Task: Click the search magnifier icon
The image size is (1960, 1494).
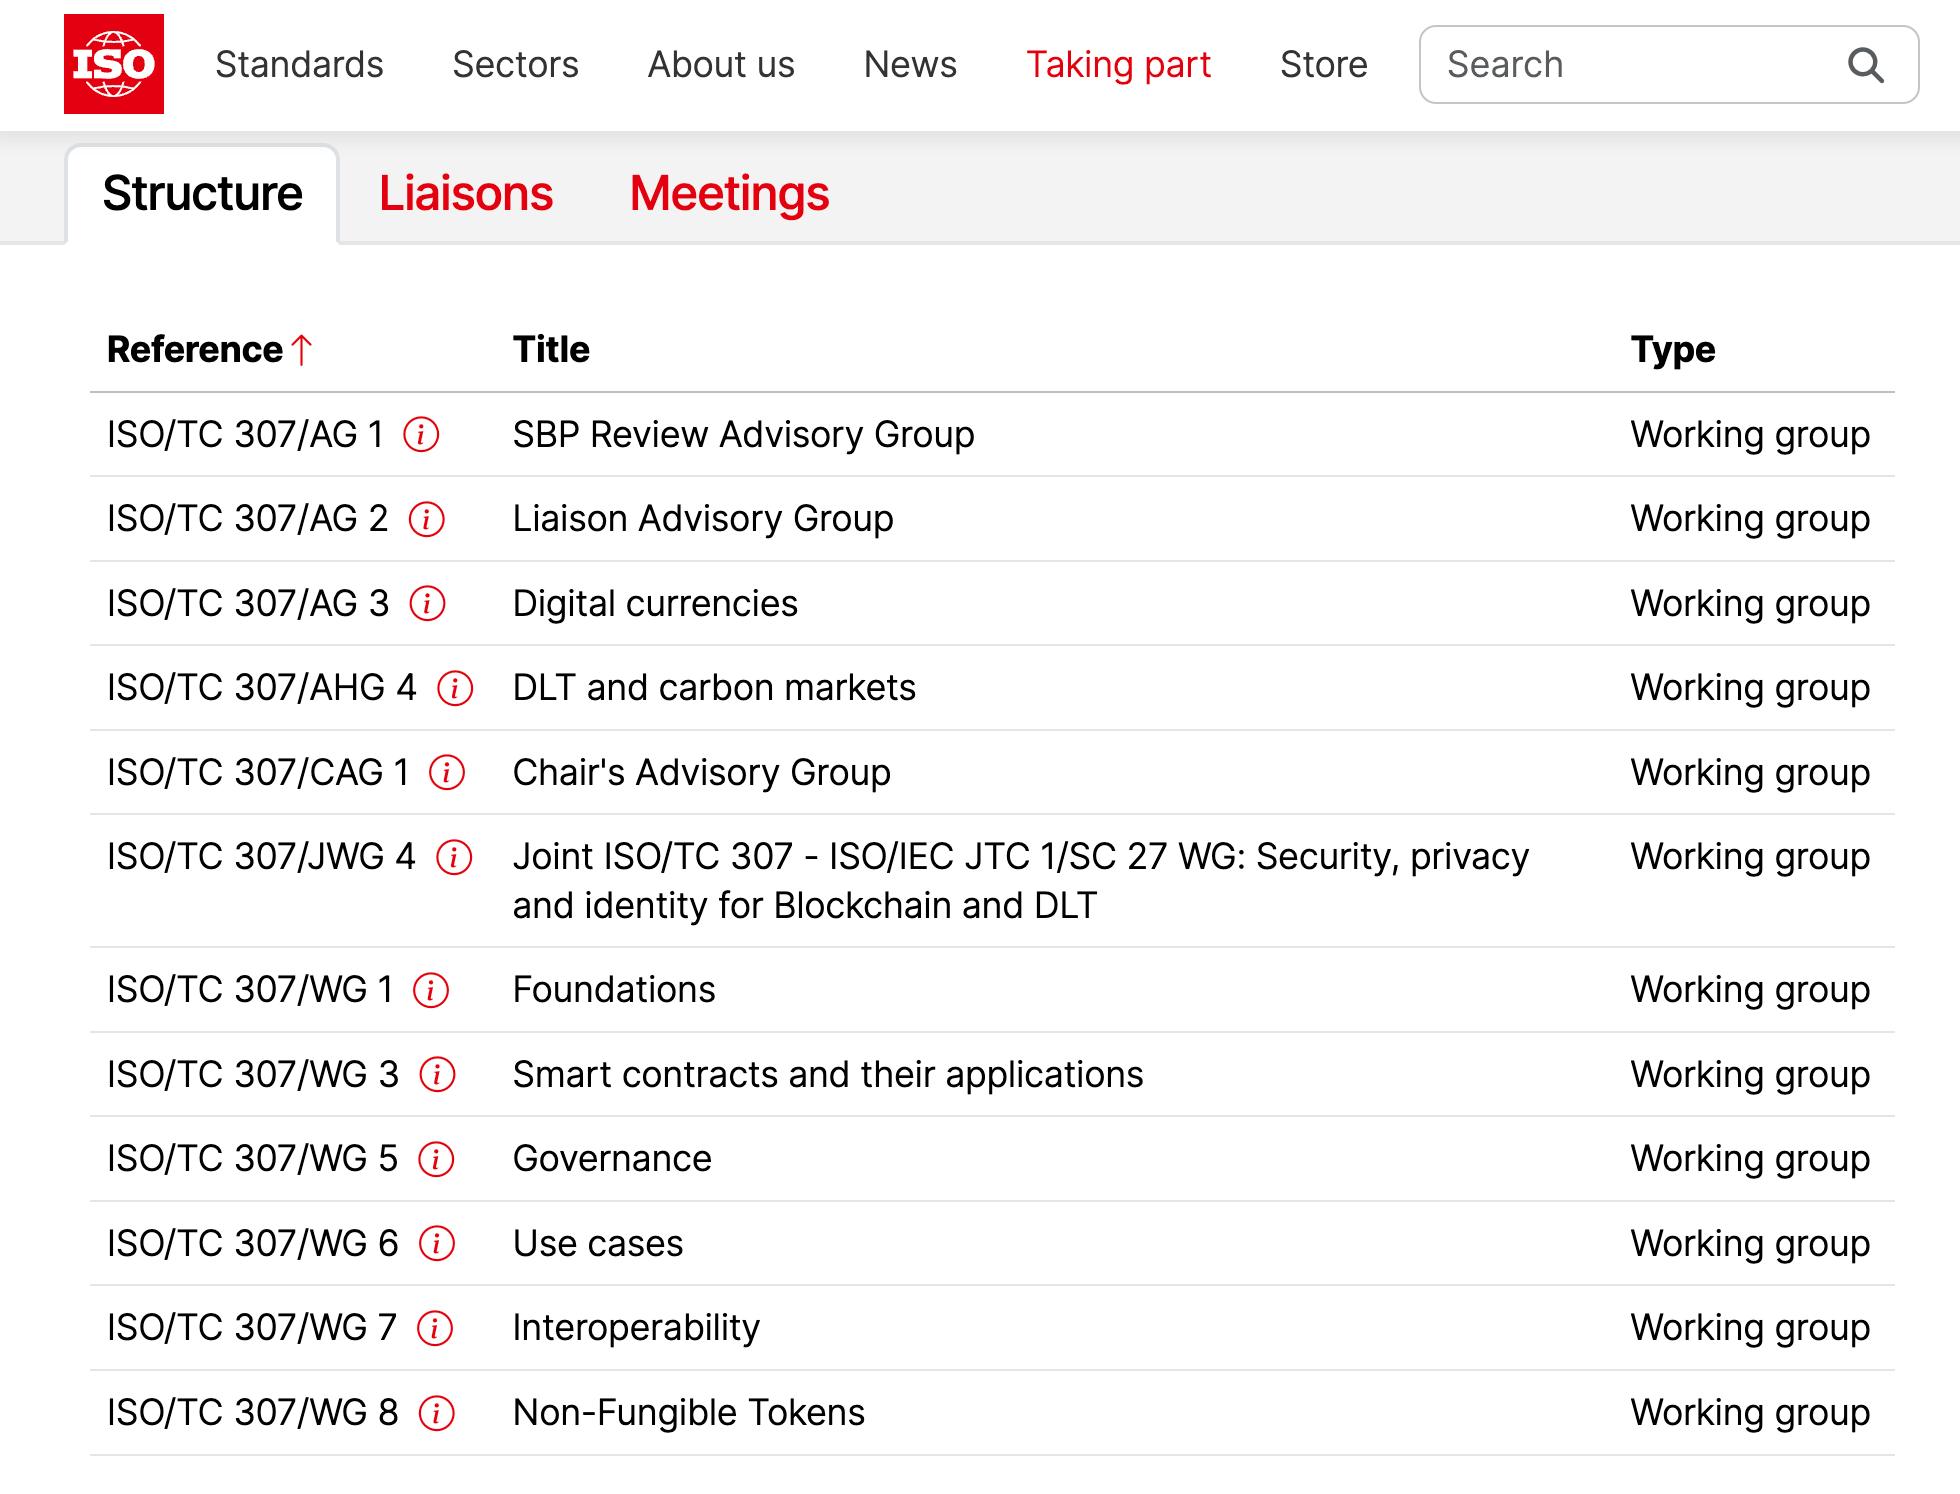Action: tap(1865, 65)
